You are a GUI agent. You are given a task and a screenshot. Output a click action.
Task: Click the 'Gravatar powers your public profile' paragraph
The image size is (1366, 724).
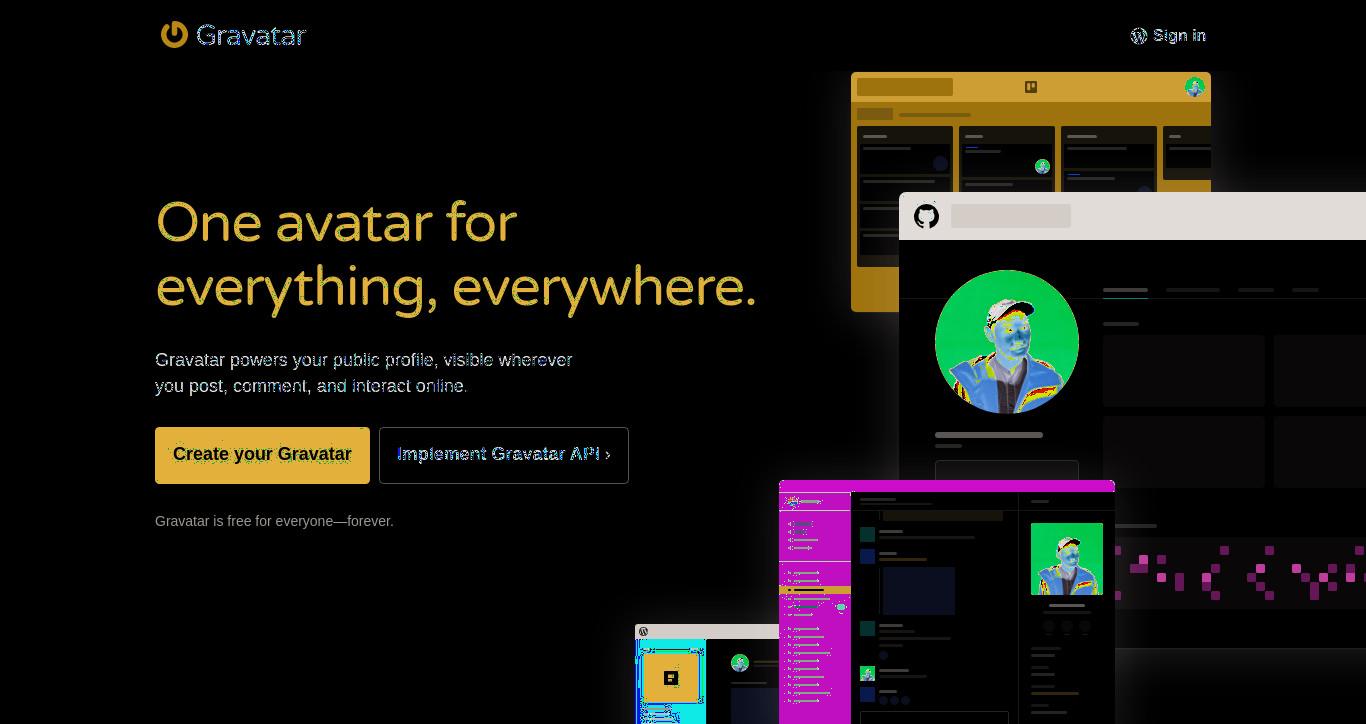click(364, 372)
